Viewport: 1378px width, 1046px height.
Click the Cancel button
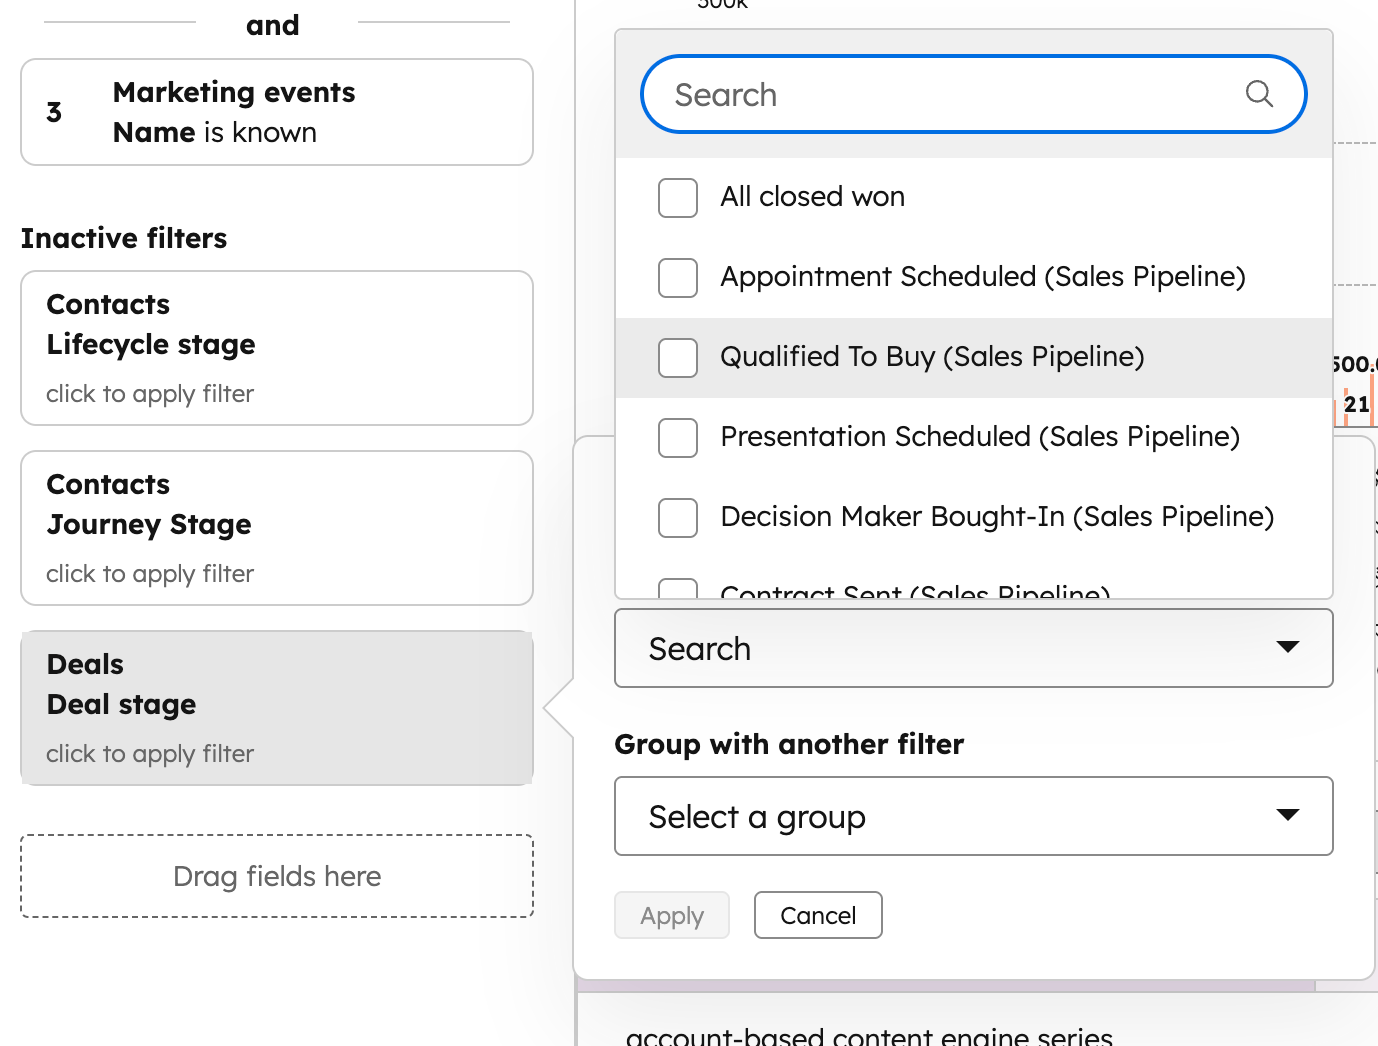[x=818, y=915]
